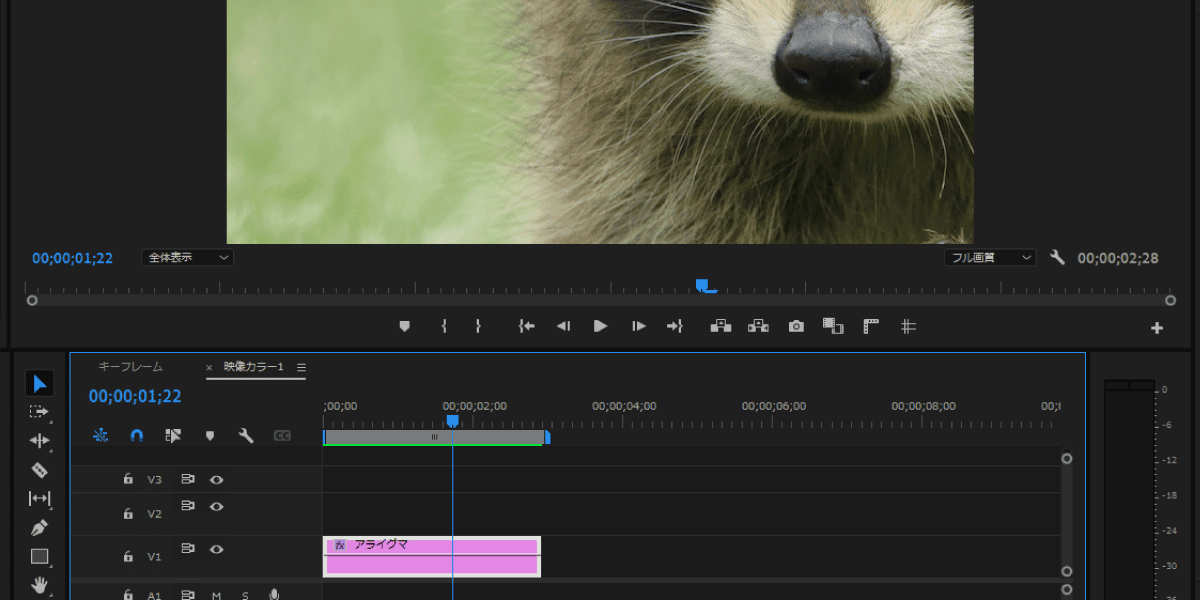Image resolution: width=1200 pixels, height=600 pixels.
Task: Click the Lift button
Action: click(720, 326)
